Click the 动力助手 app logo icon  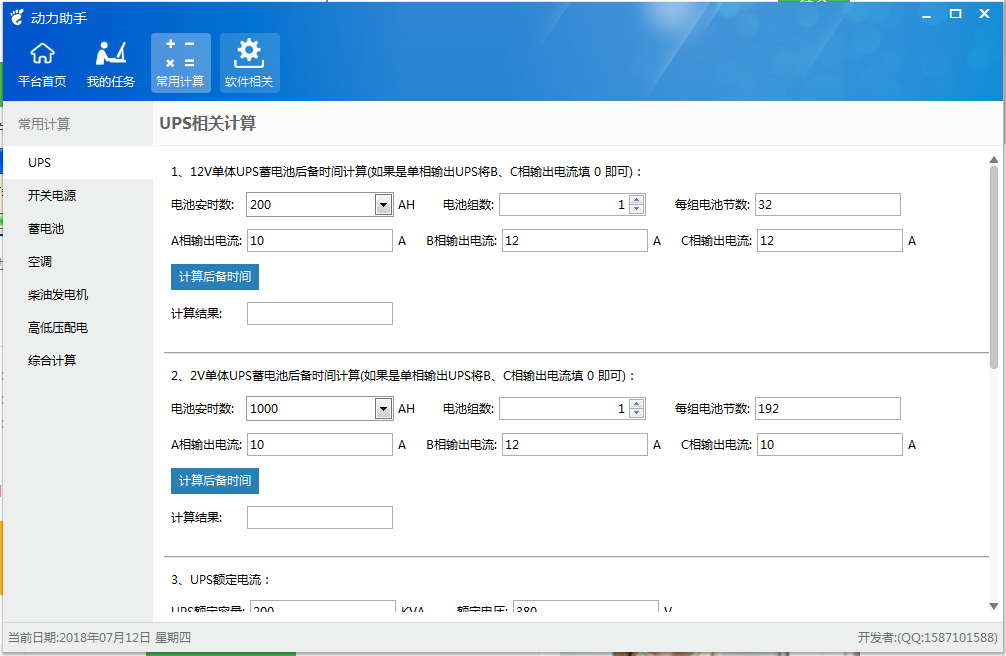(x=17, y=16)
